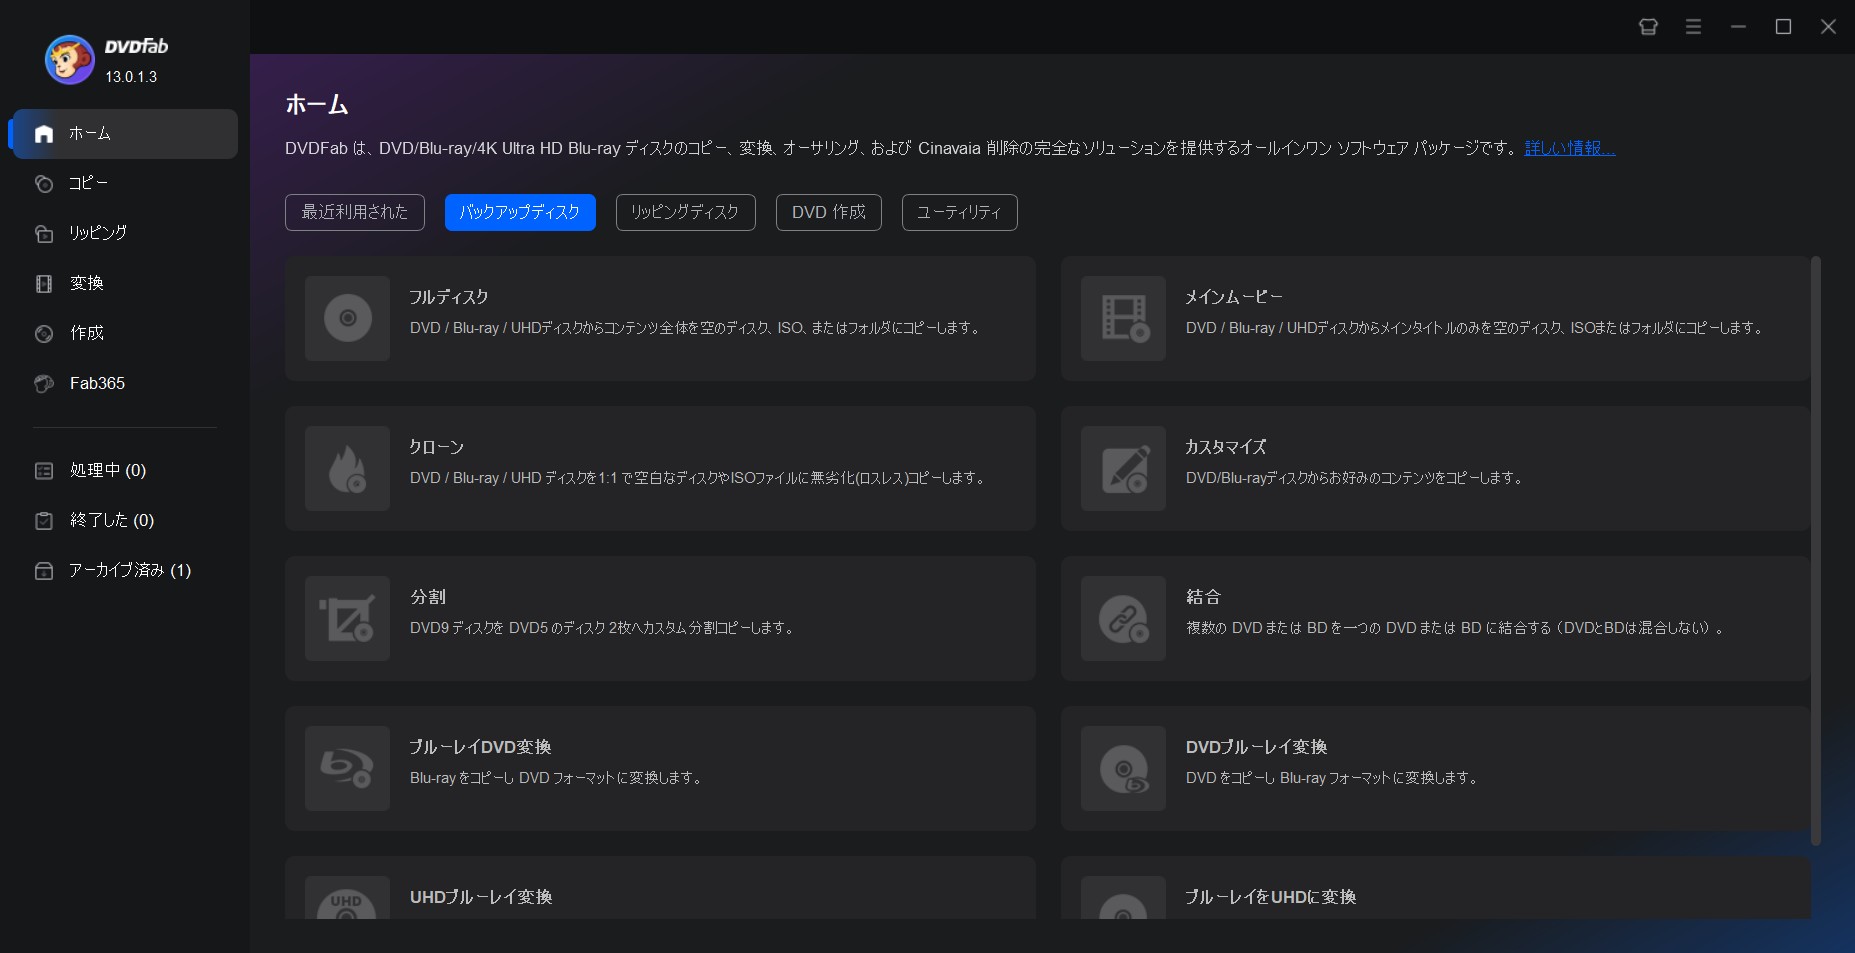Go to ホーム in the sidebar

(x=124, y=134)
